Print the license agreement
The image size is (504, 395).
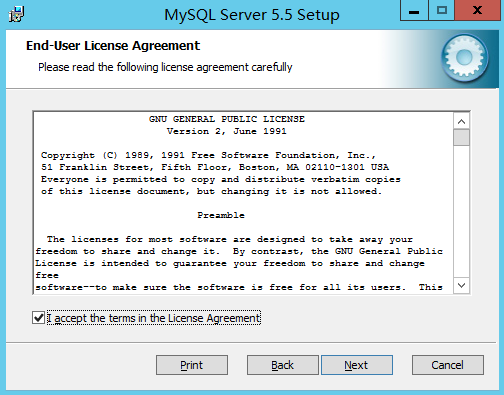[x=192, y=365]
